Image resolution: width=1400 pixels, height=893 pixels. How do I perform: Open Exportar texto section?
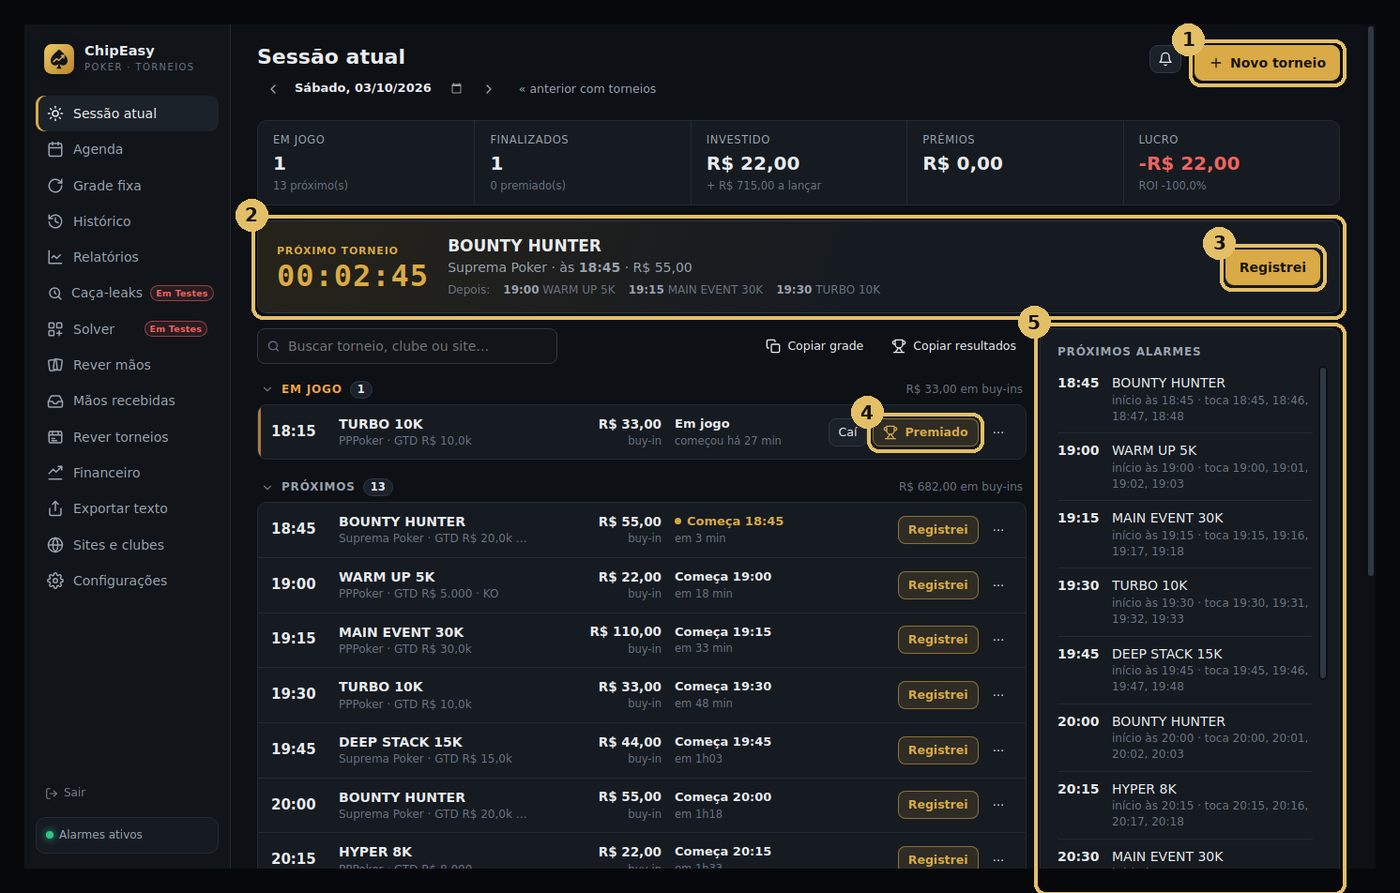pos(127,508)
